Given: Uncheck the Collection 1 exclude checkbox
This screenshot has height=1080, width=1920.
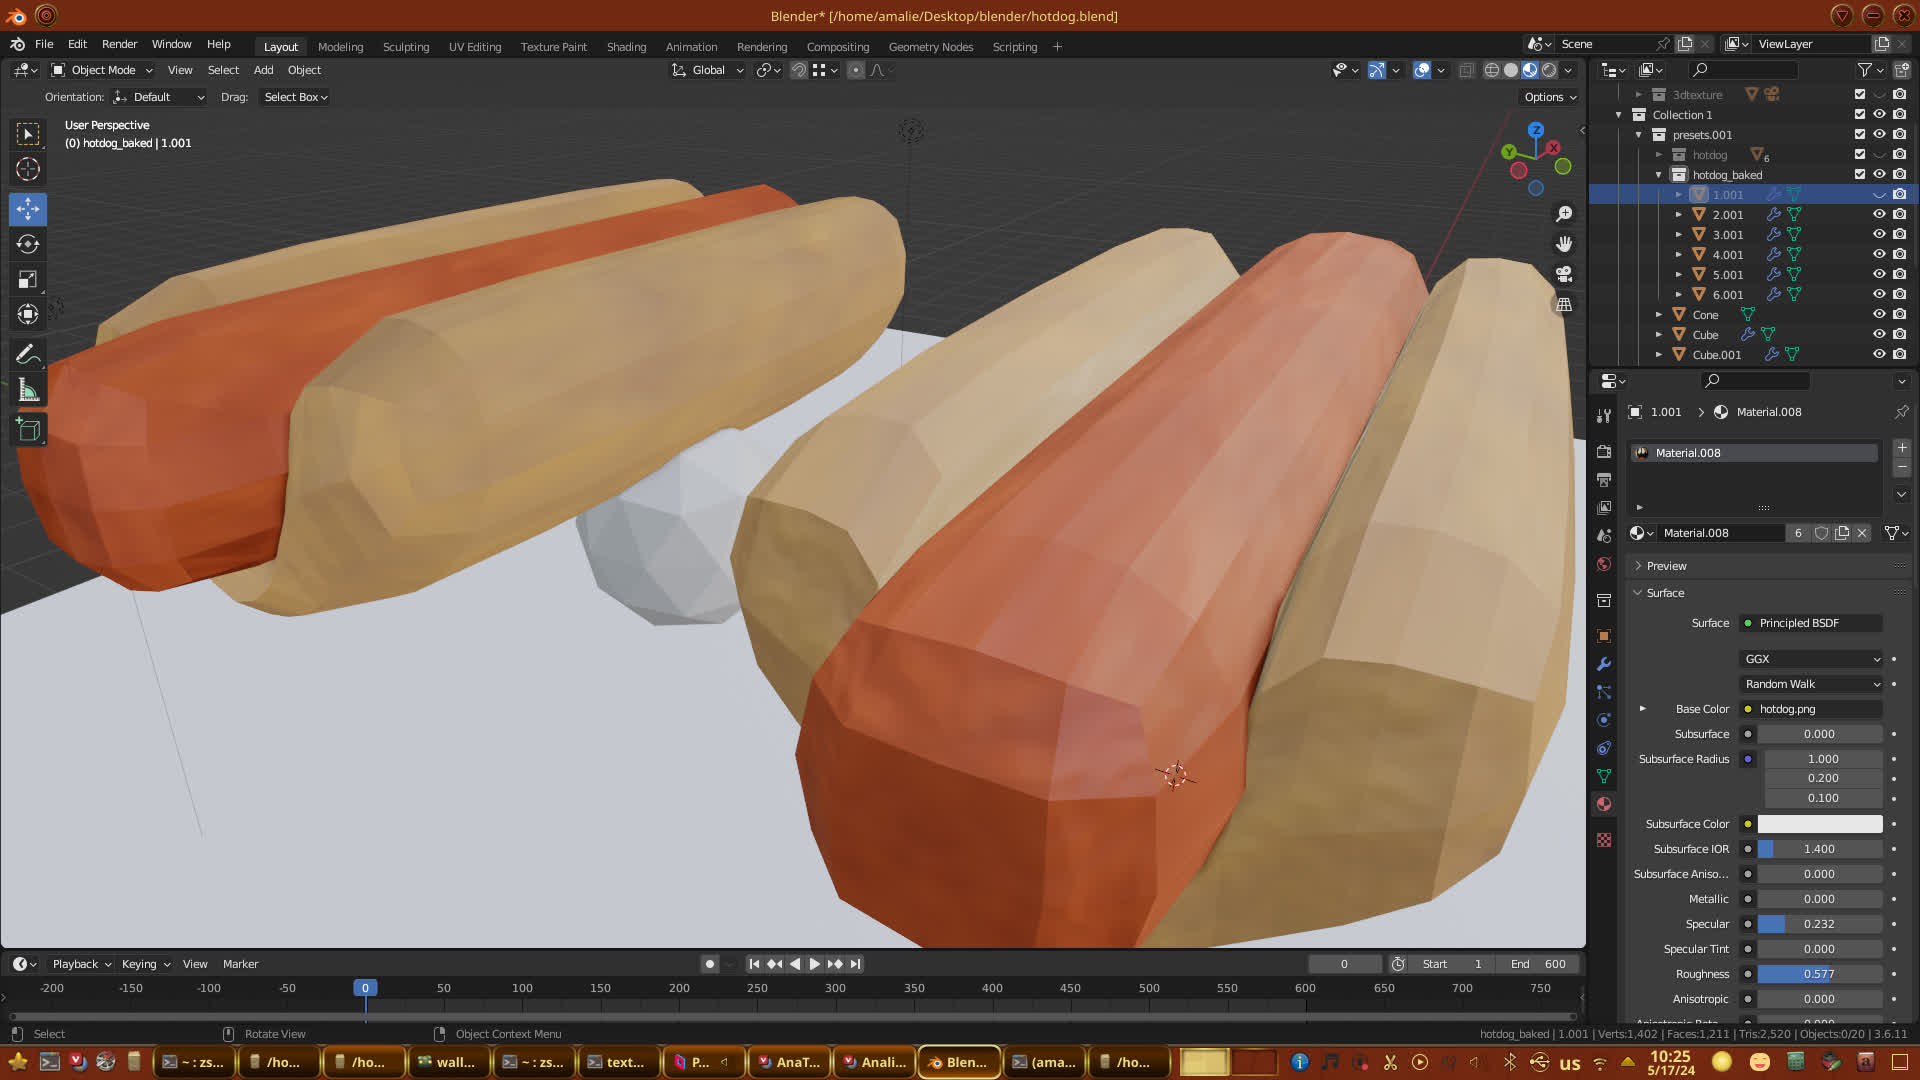Looking at the screenshot, I should 1860,114.
